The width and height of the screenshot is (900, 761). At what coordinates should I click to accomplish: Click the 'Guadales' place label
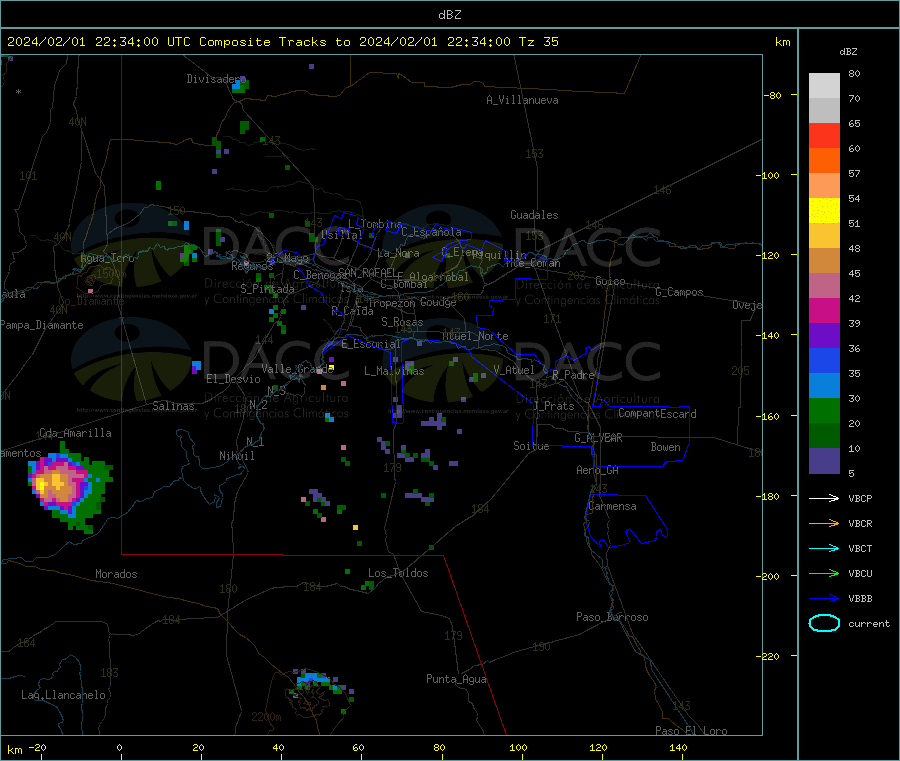coord(534,215)
